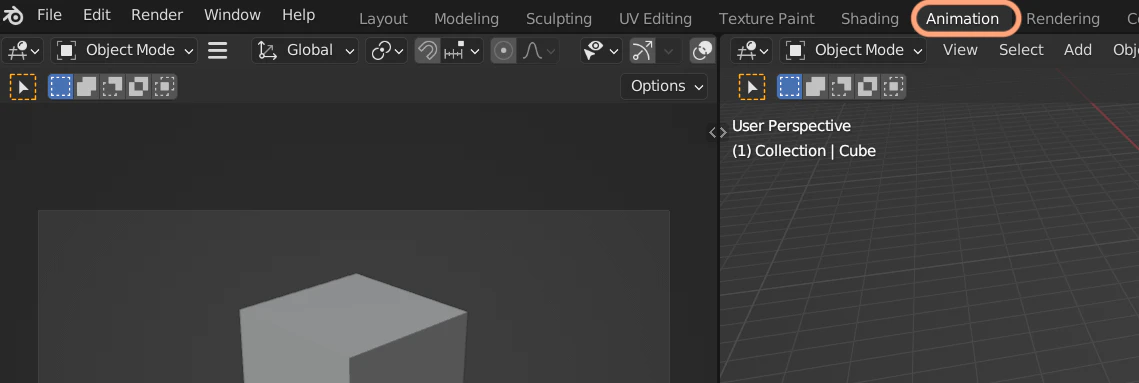Set left viewport selection mode to Invert
The image size is (1139, 383).
coord(138,87)
